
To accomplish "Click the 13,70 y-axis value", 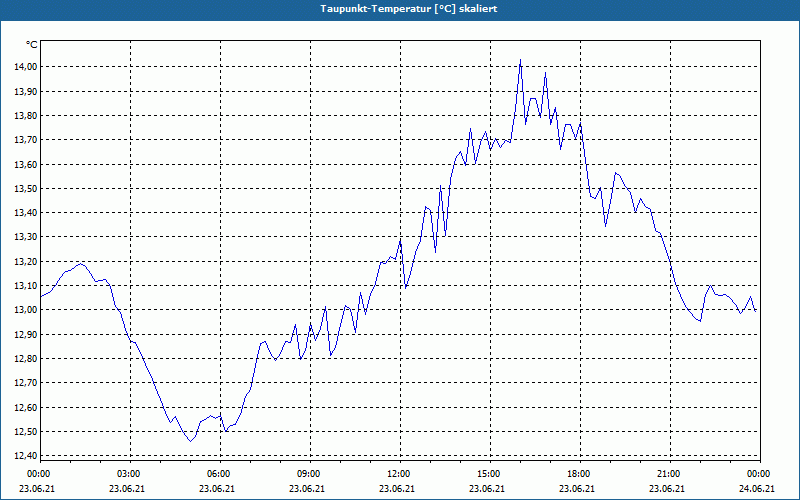I will (x=25, y=140).
